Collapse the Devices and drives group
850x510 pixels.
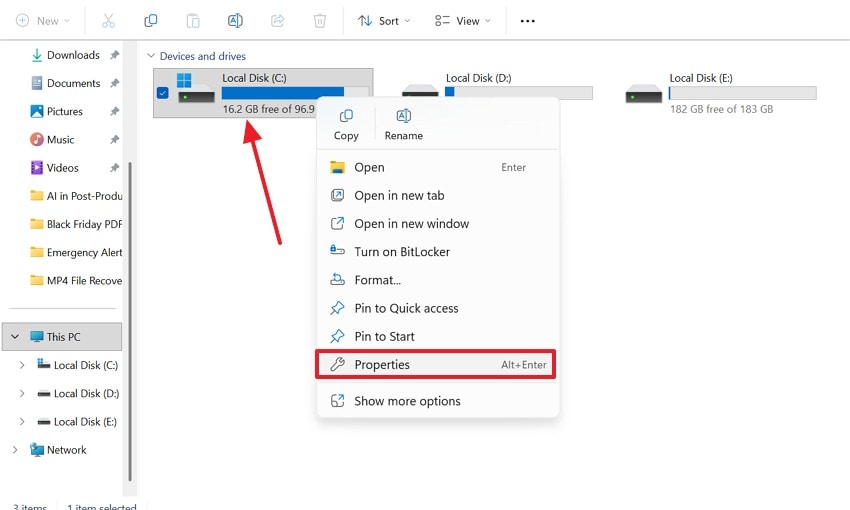point(151,56)
